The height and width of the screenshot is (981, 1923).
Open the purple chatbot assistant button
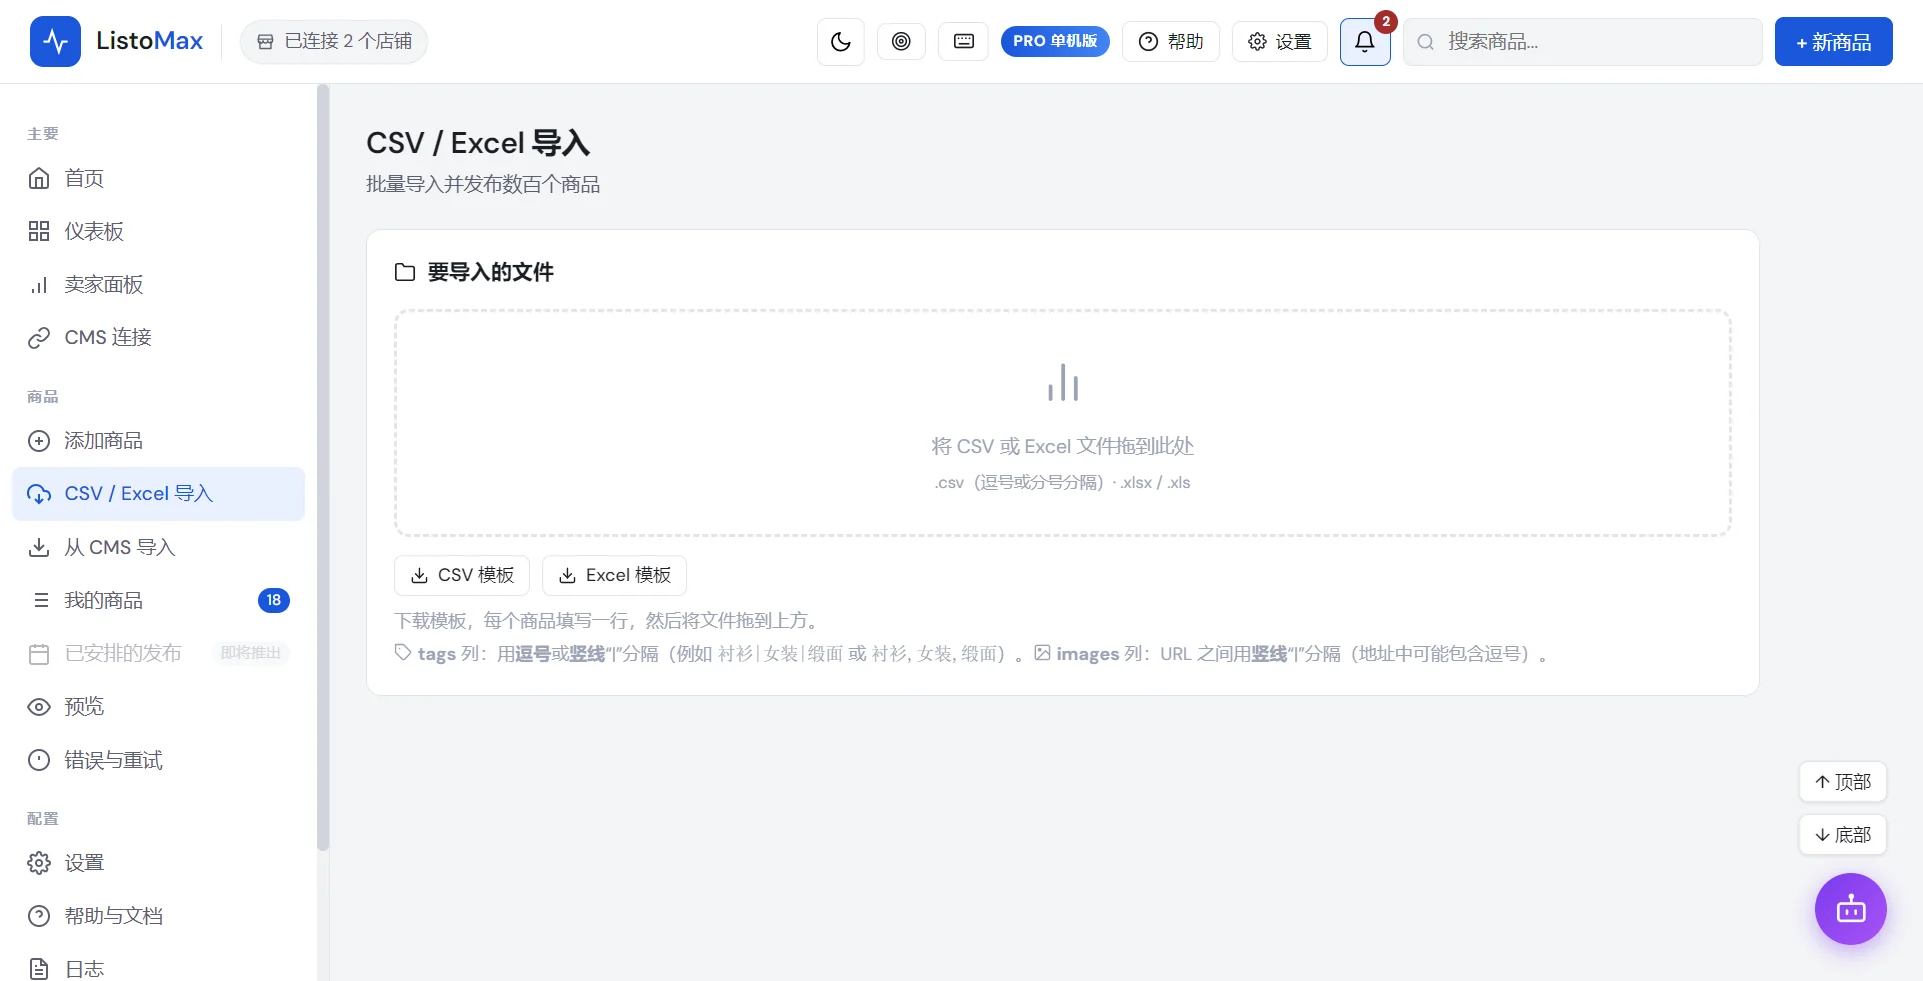1851,909
